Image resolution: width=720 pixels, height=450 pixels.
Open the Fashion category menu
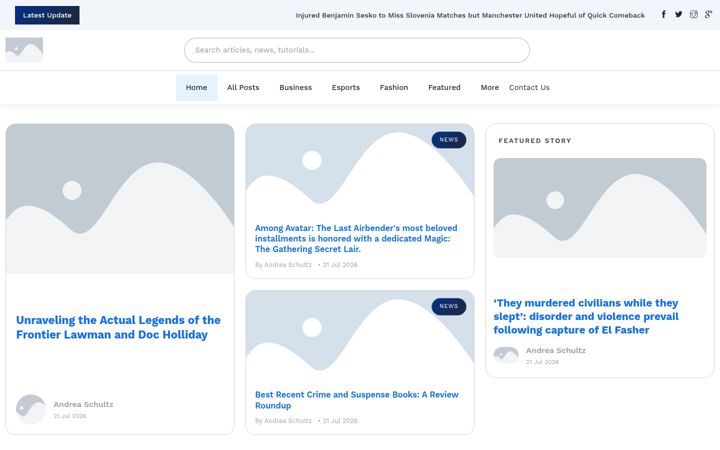pos(394,87)
